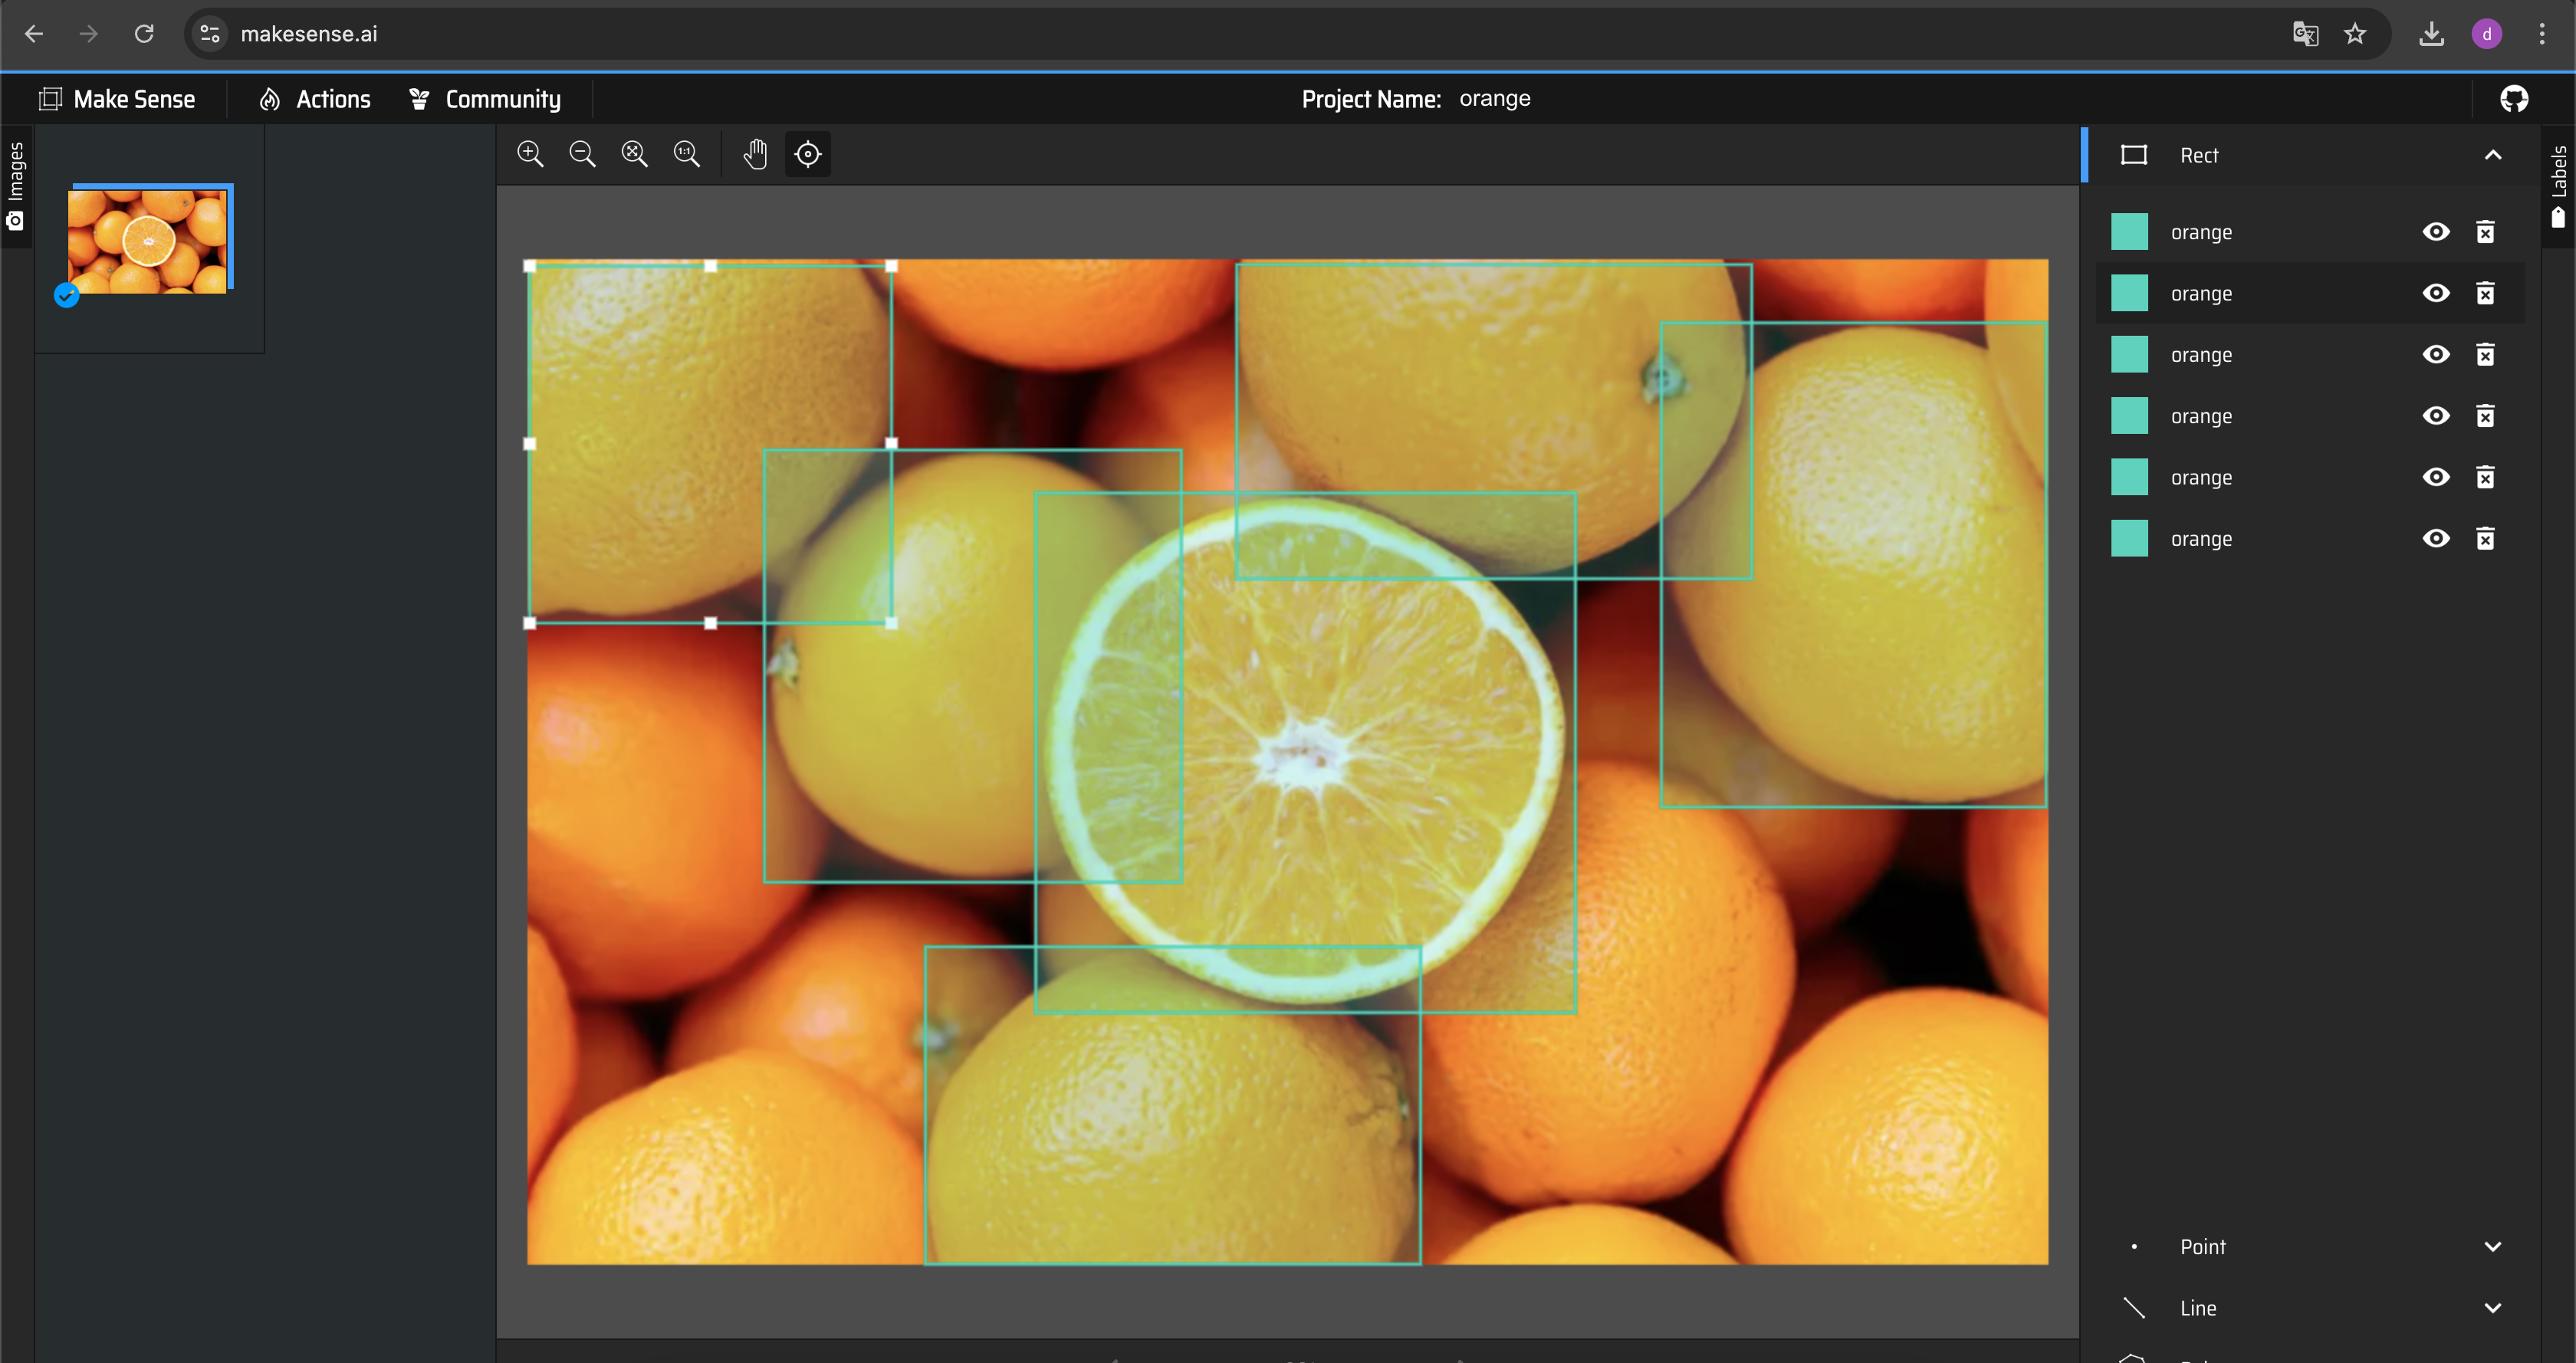Open the first orange label dropdown
Viewport: 2576px width, 1363px height.
(x=2201, y=232)
